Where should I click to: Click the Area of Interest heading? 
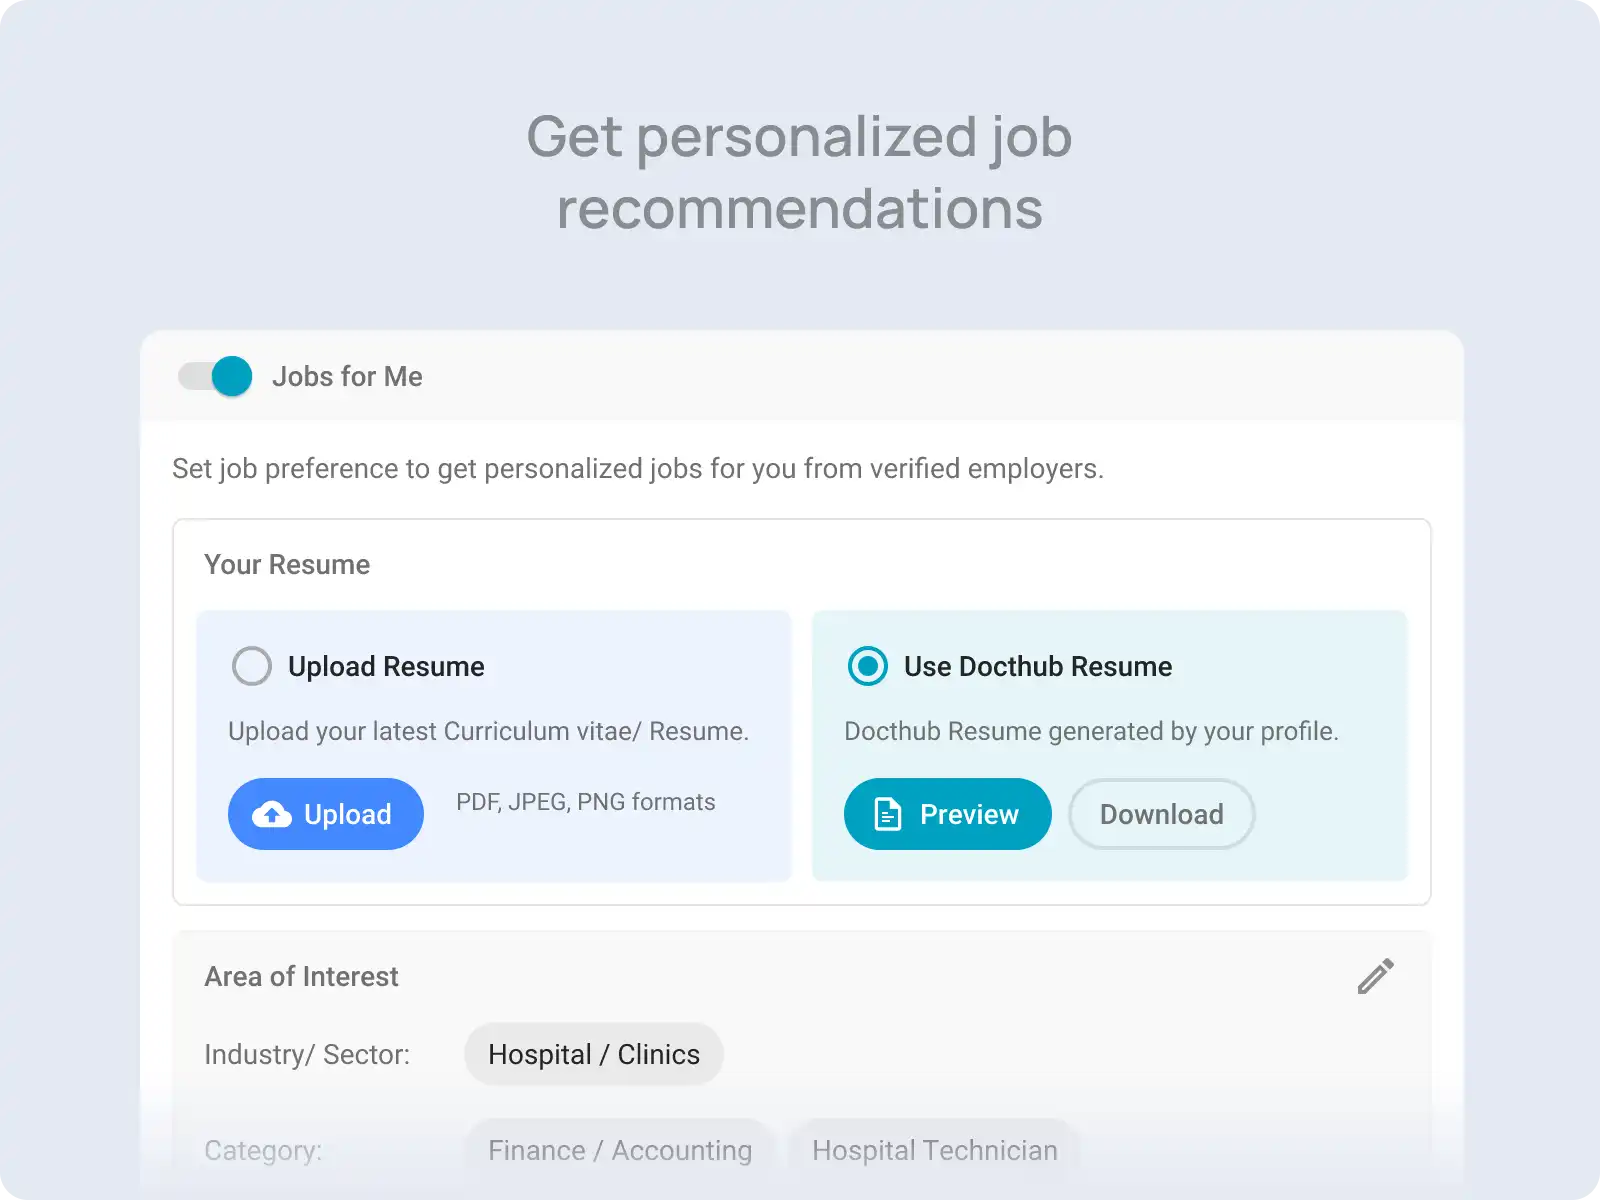[301, 976]
